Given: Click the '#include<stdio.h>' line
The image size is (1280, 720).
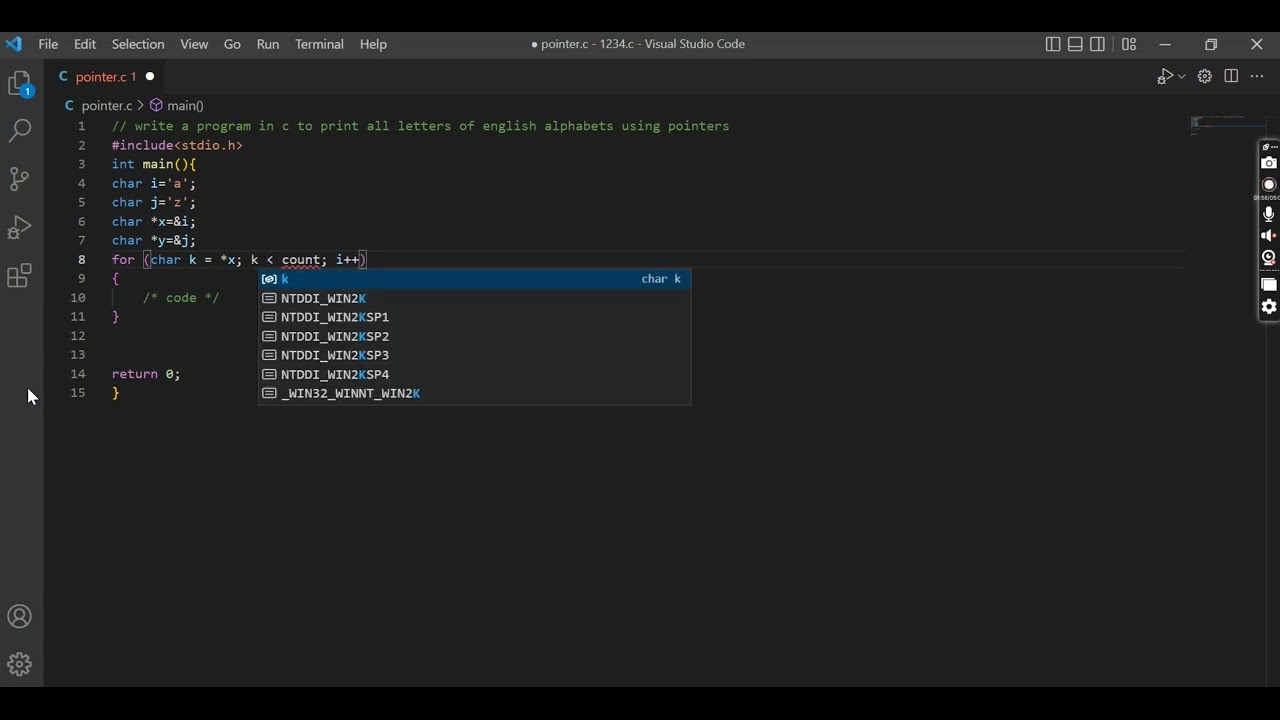Looking at the screenshot, I should pos(177,145).
